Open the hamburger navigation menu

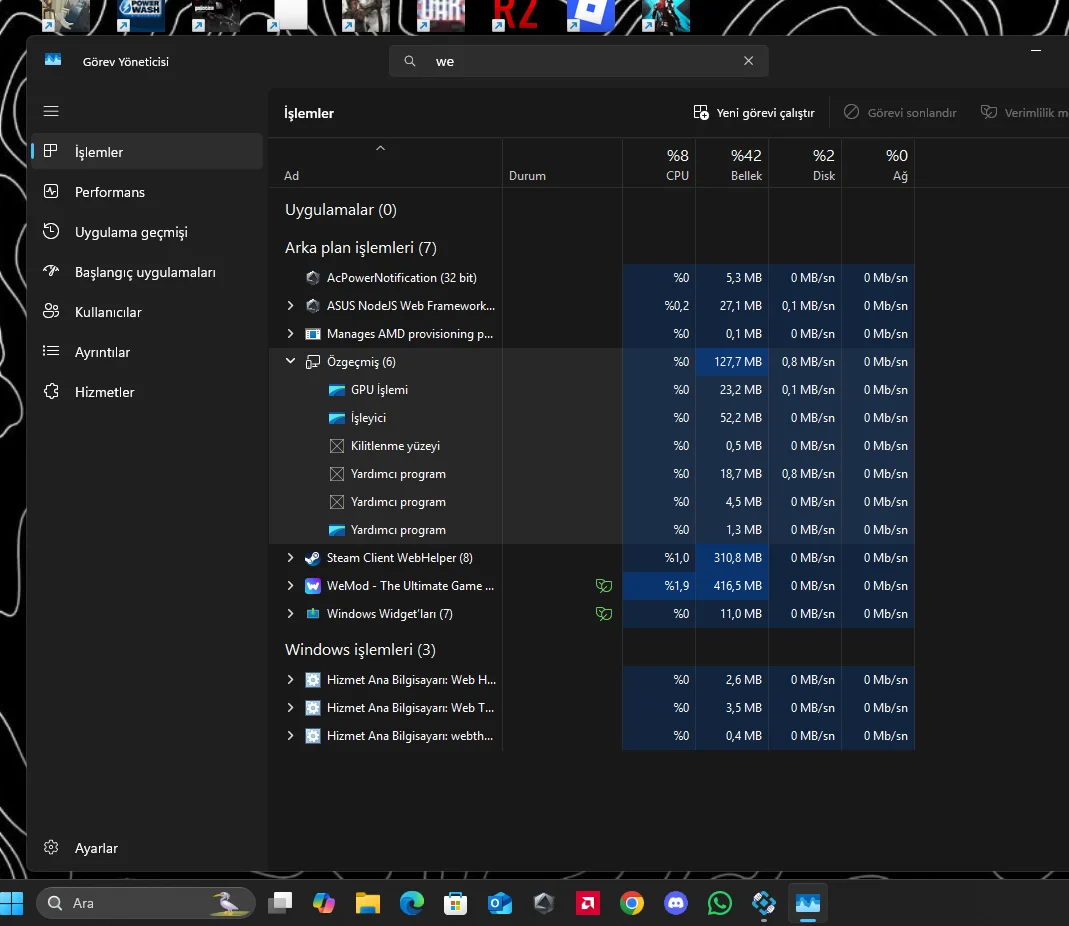tap(51, 111)
